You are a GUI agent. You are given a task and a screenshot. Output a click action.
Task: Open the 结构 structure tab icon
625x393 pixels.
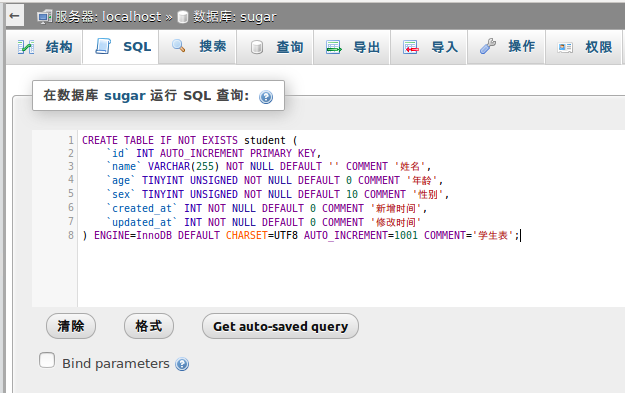pyautogui.click(x=26, y=47)
